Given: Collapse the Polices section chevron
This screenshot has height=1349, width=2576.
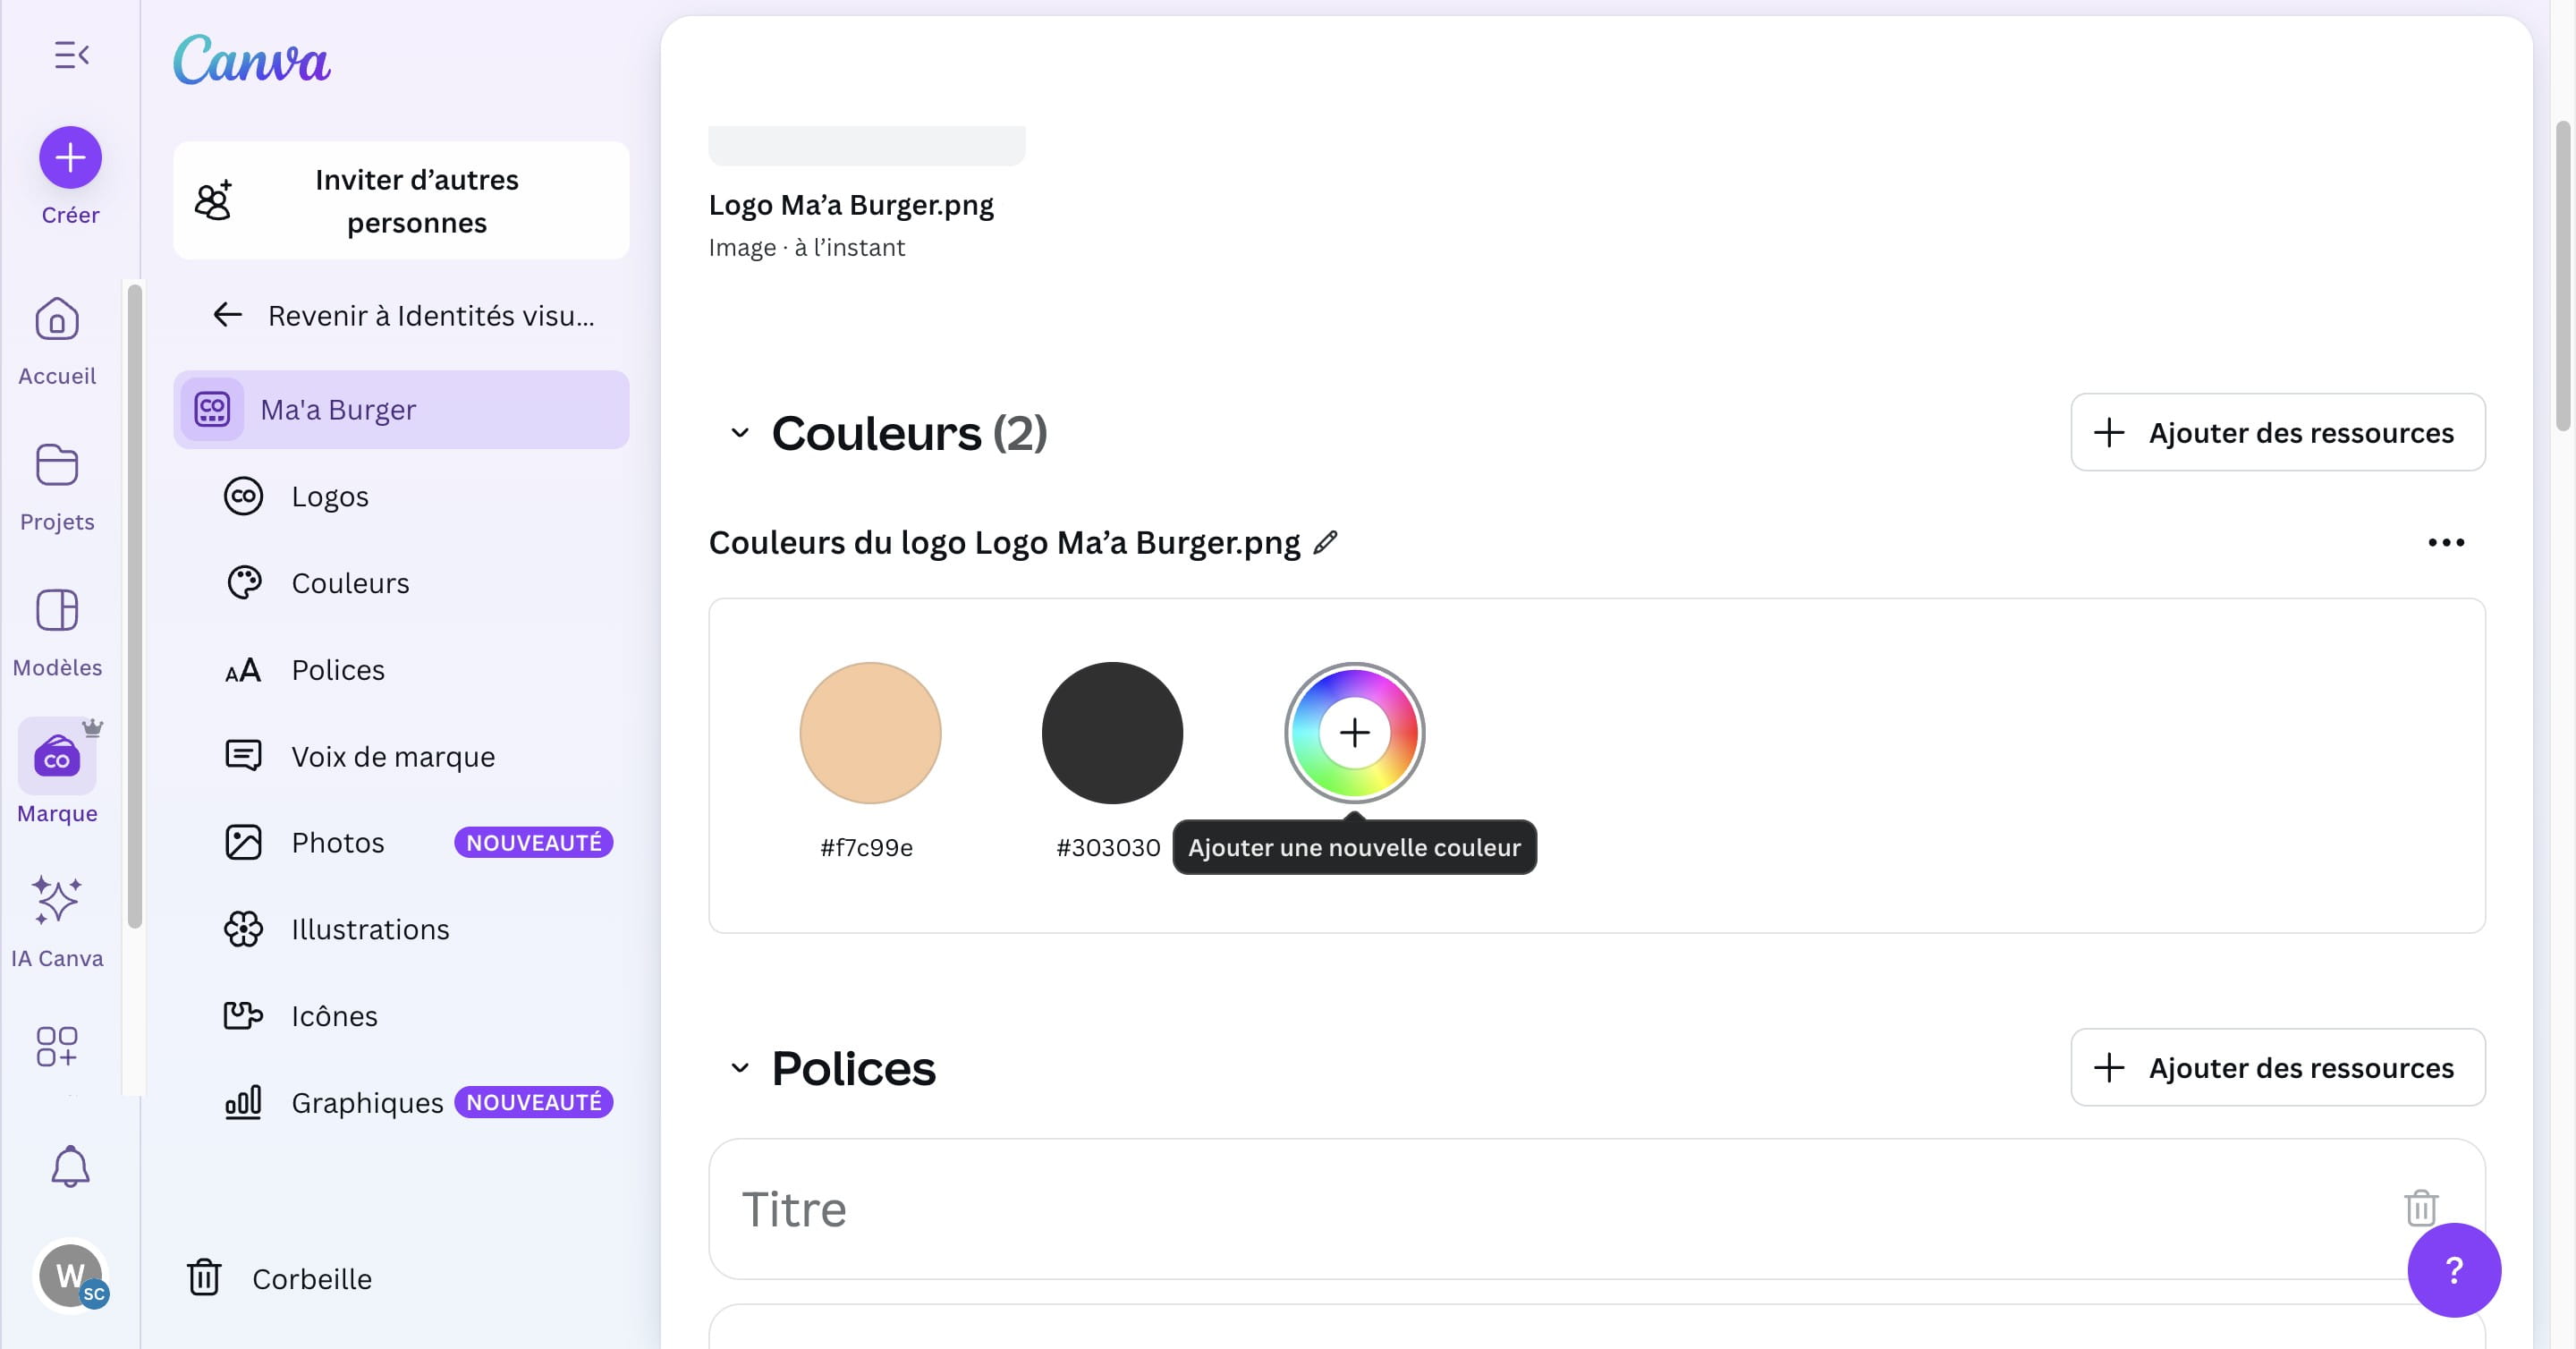Looking at the screenshot, I should tap(740, 1068).
